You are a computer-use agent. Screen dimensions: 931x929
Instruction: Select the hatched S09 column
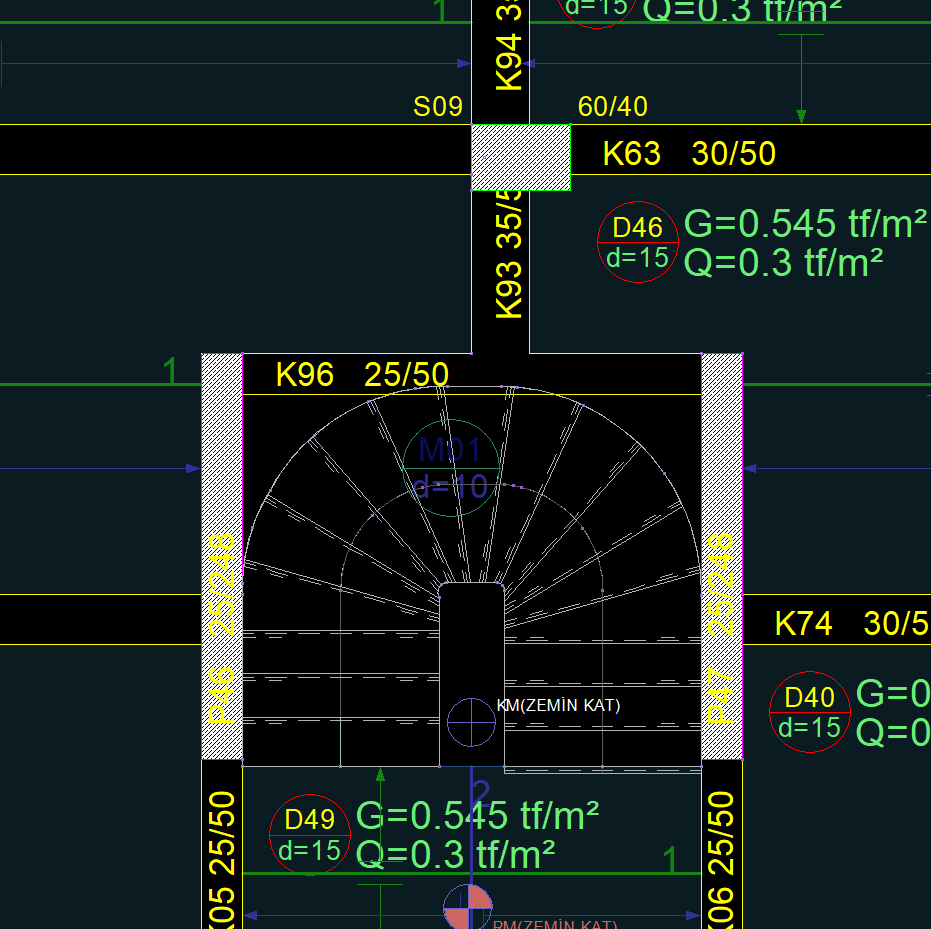521,157
